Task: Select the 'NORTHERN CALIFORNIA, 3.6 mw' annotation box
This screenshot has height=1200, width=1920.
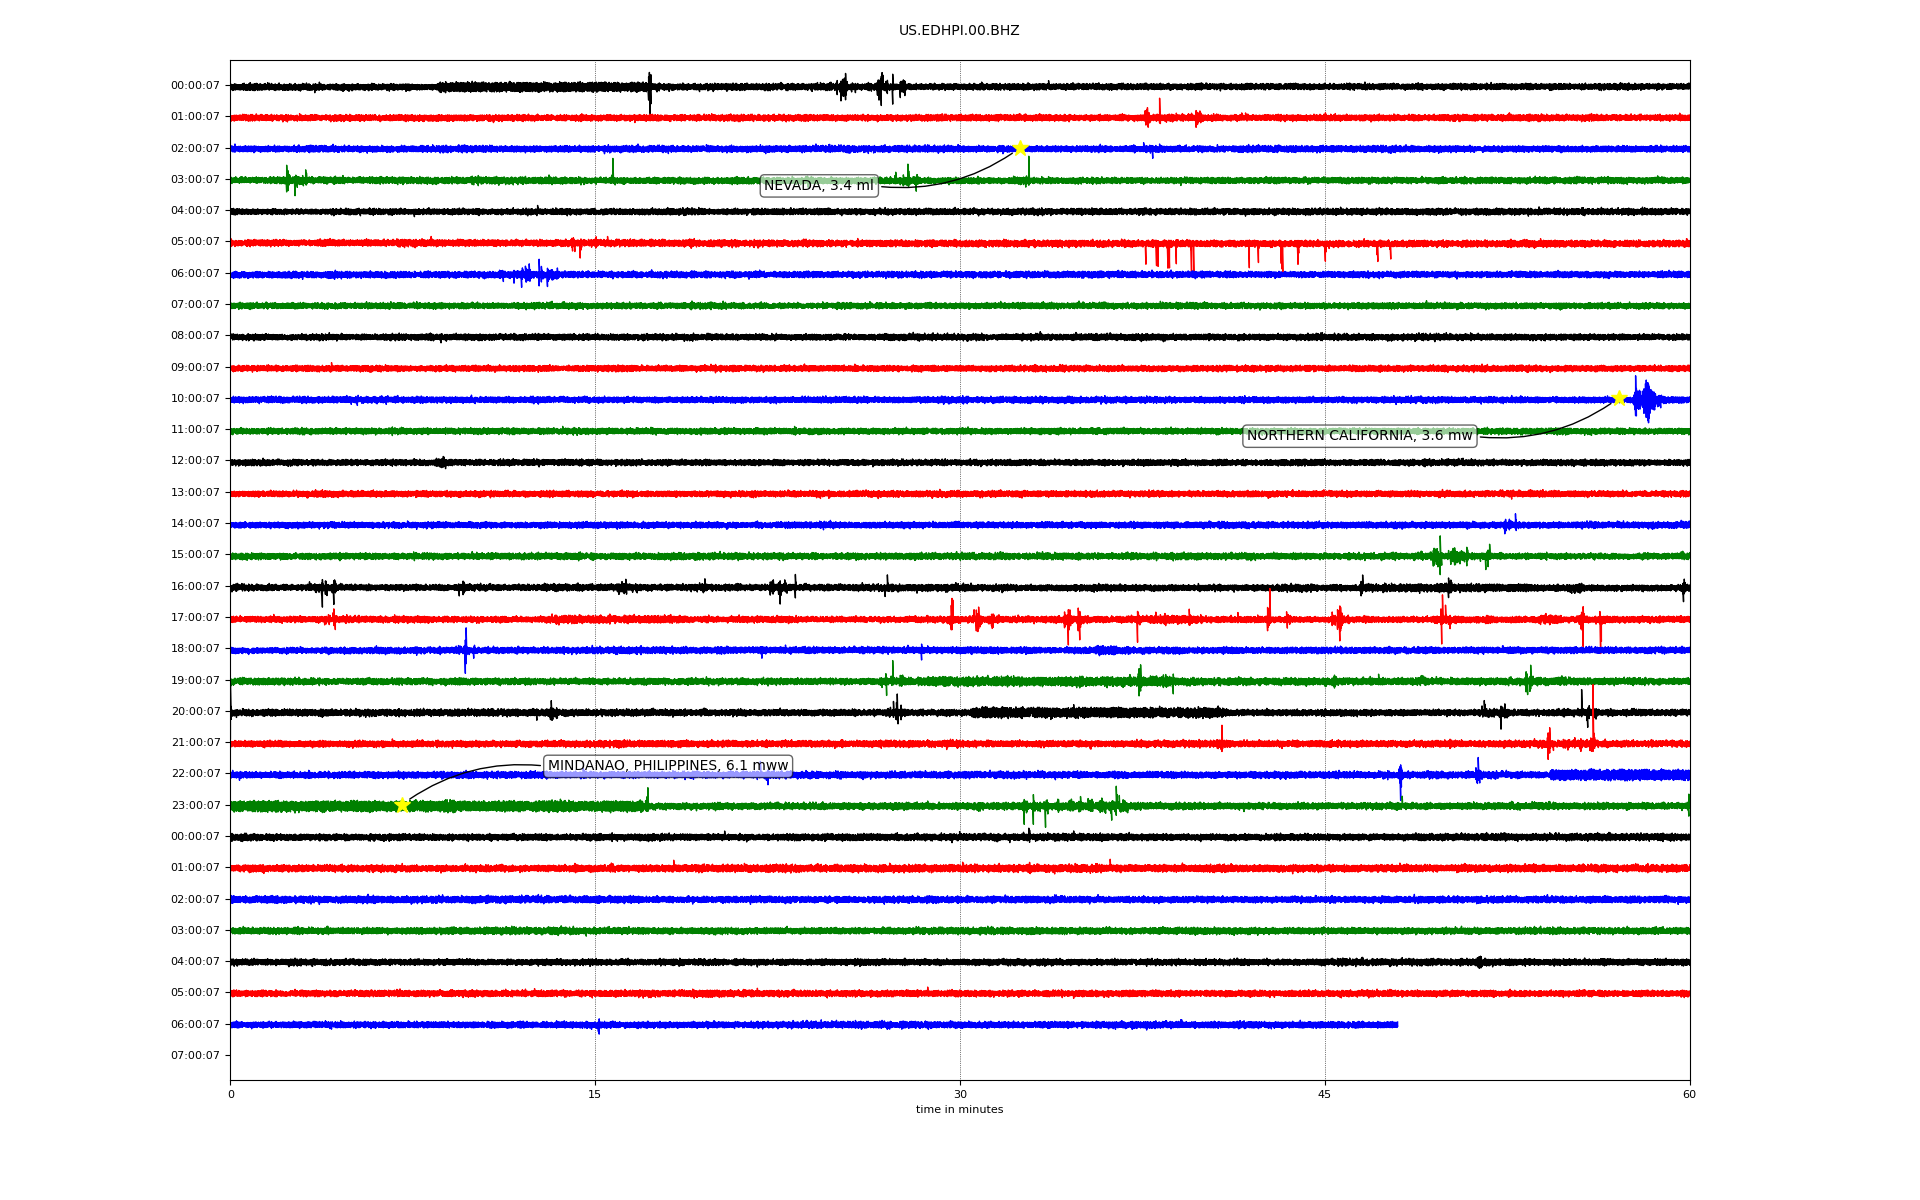Action: coord(1359,436)
